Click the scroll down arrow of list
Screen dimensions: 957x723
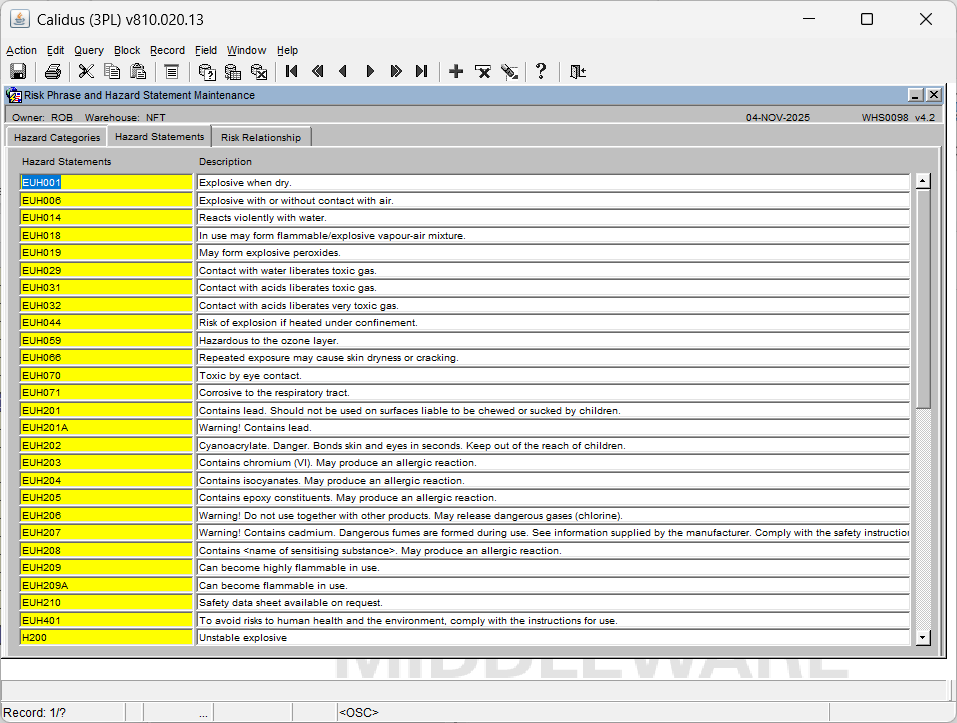pos(923,637)
